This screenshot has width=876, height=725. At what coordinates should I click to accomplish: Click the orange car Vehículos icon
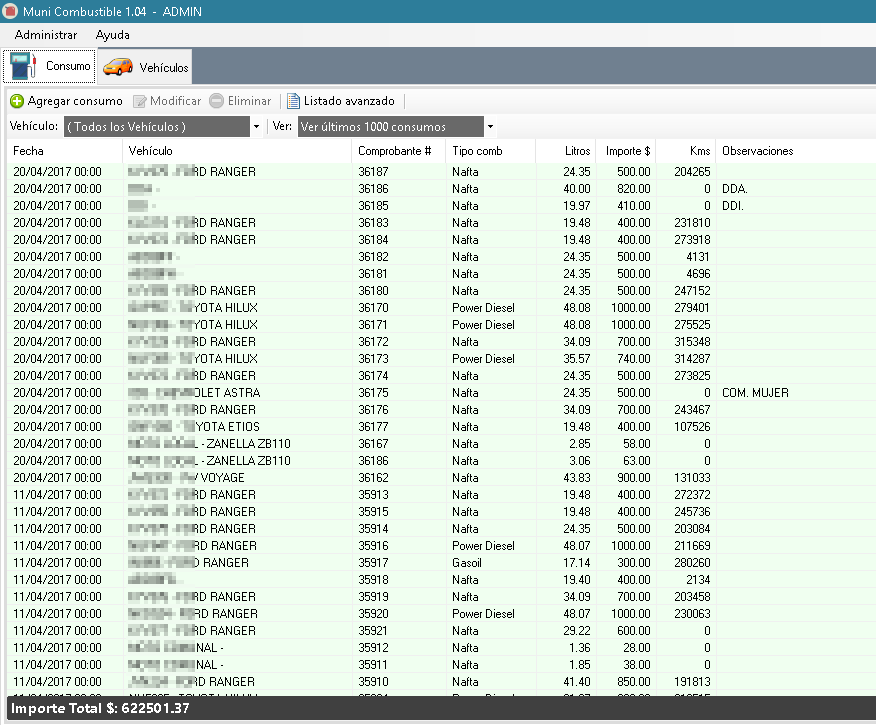point(118,67)
